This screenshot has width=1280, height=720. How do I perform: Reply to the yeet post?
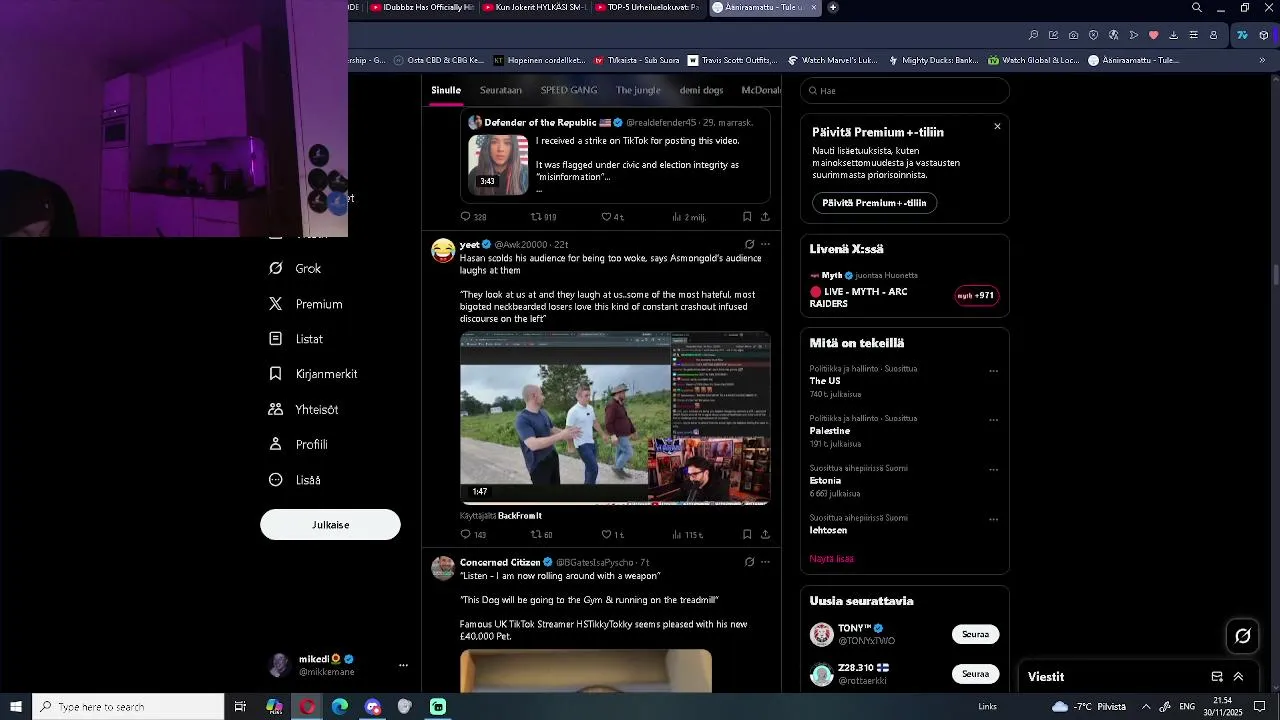473,535
